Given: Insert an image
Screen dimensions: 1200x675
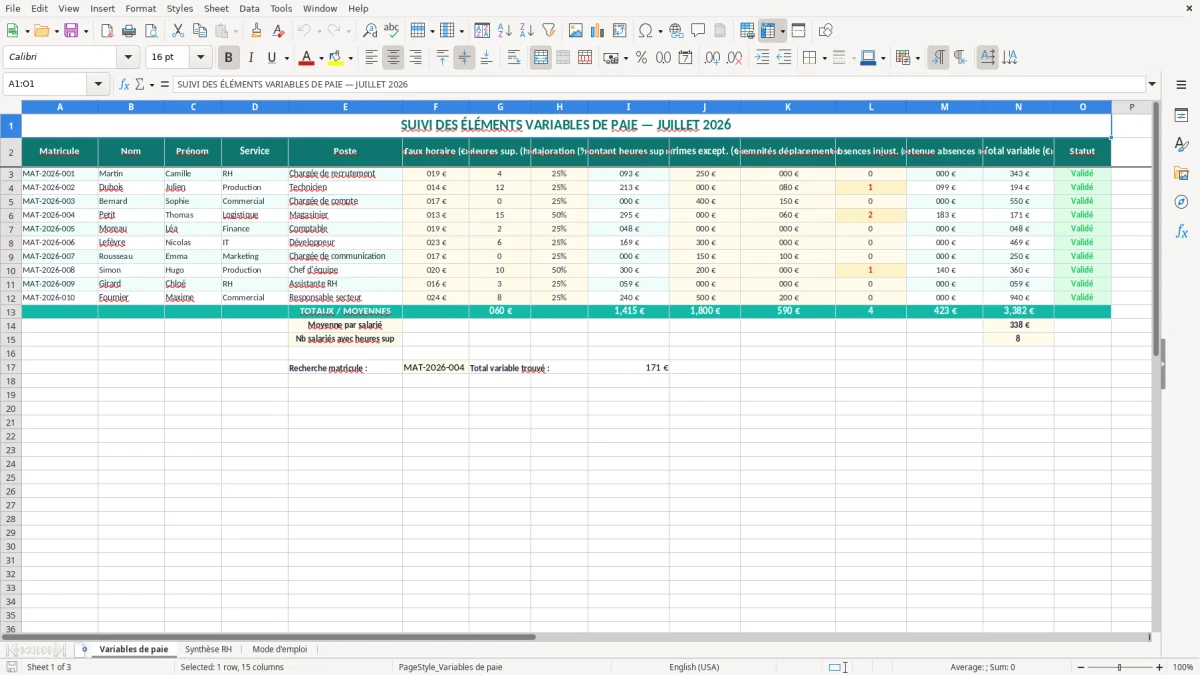Looking at the screenshot, I should pyautogui.click(x=576, y=31).
